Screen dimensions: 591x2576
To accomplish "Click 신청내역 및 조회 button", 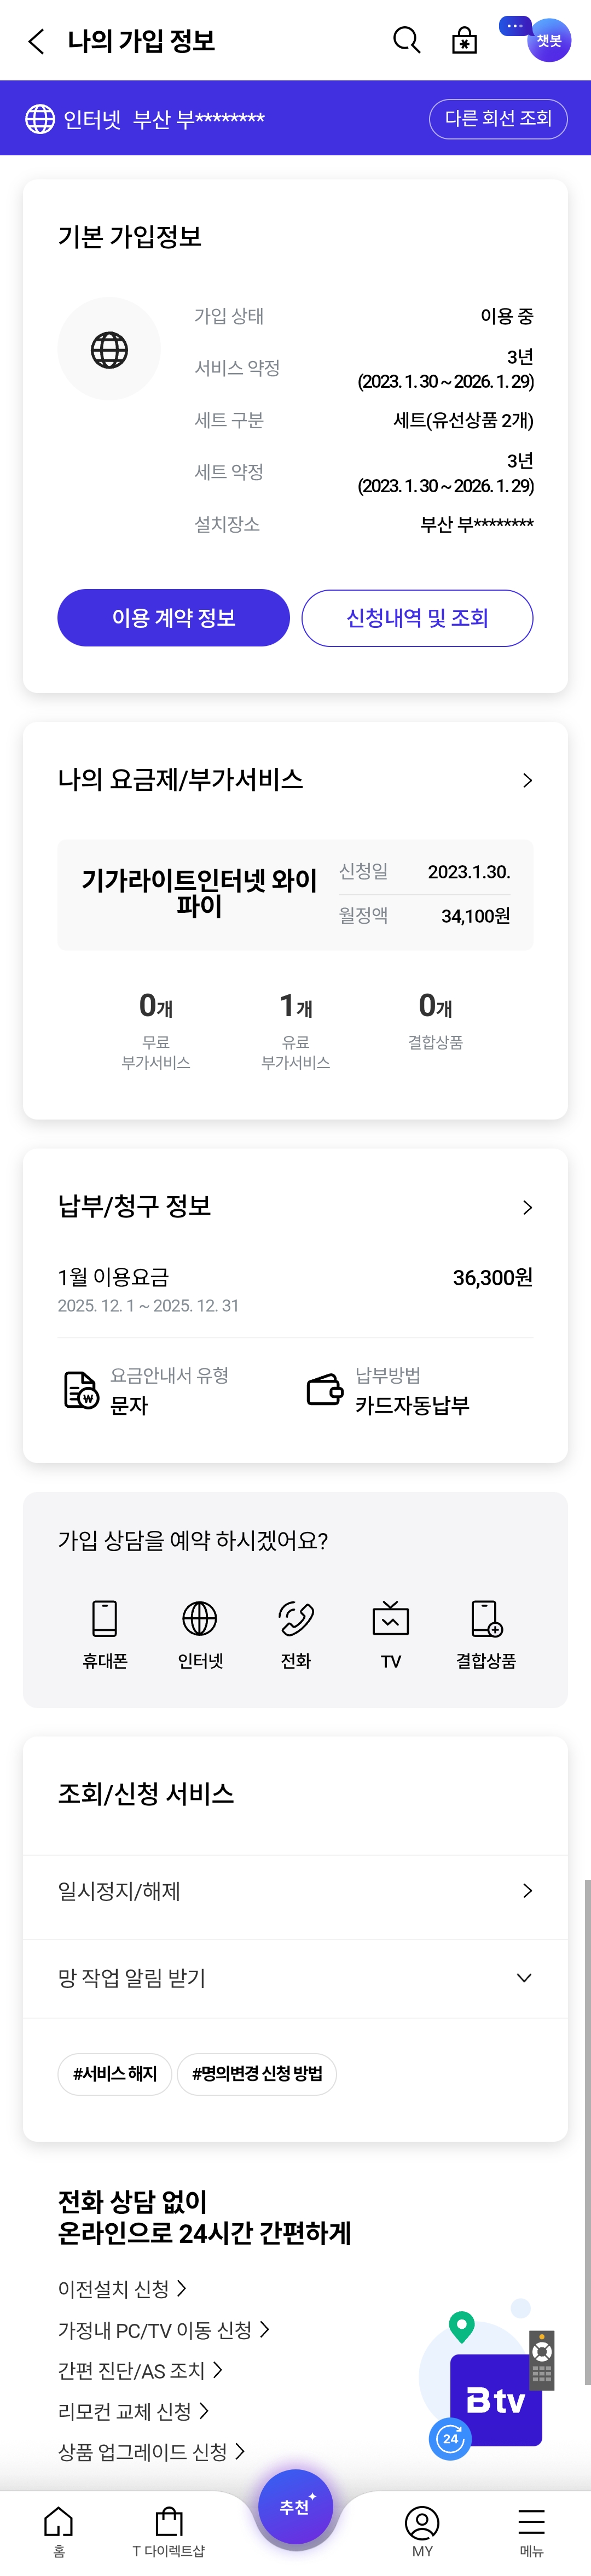I will click(x=417, y=617).
